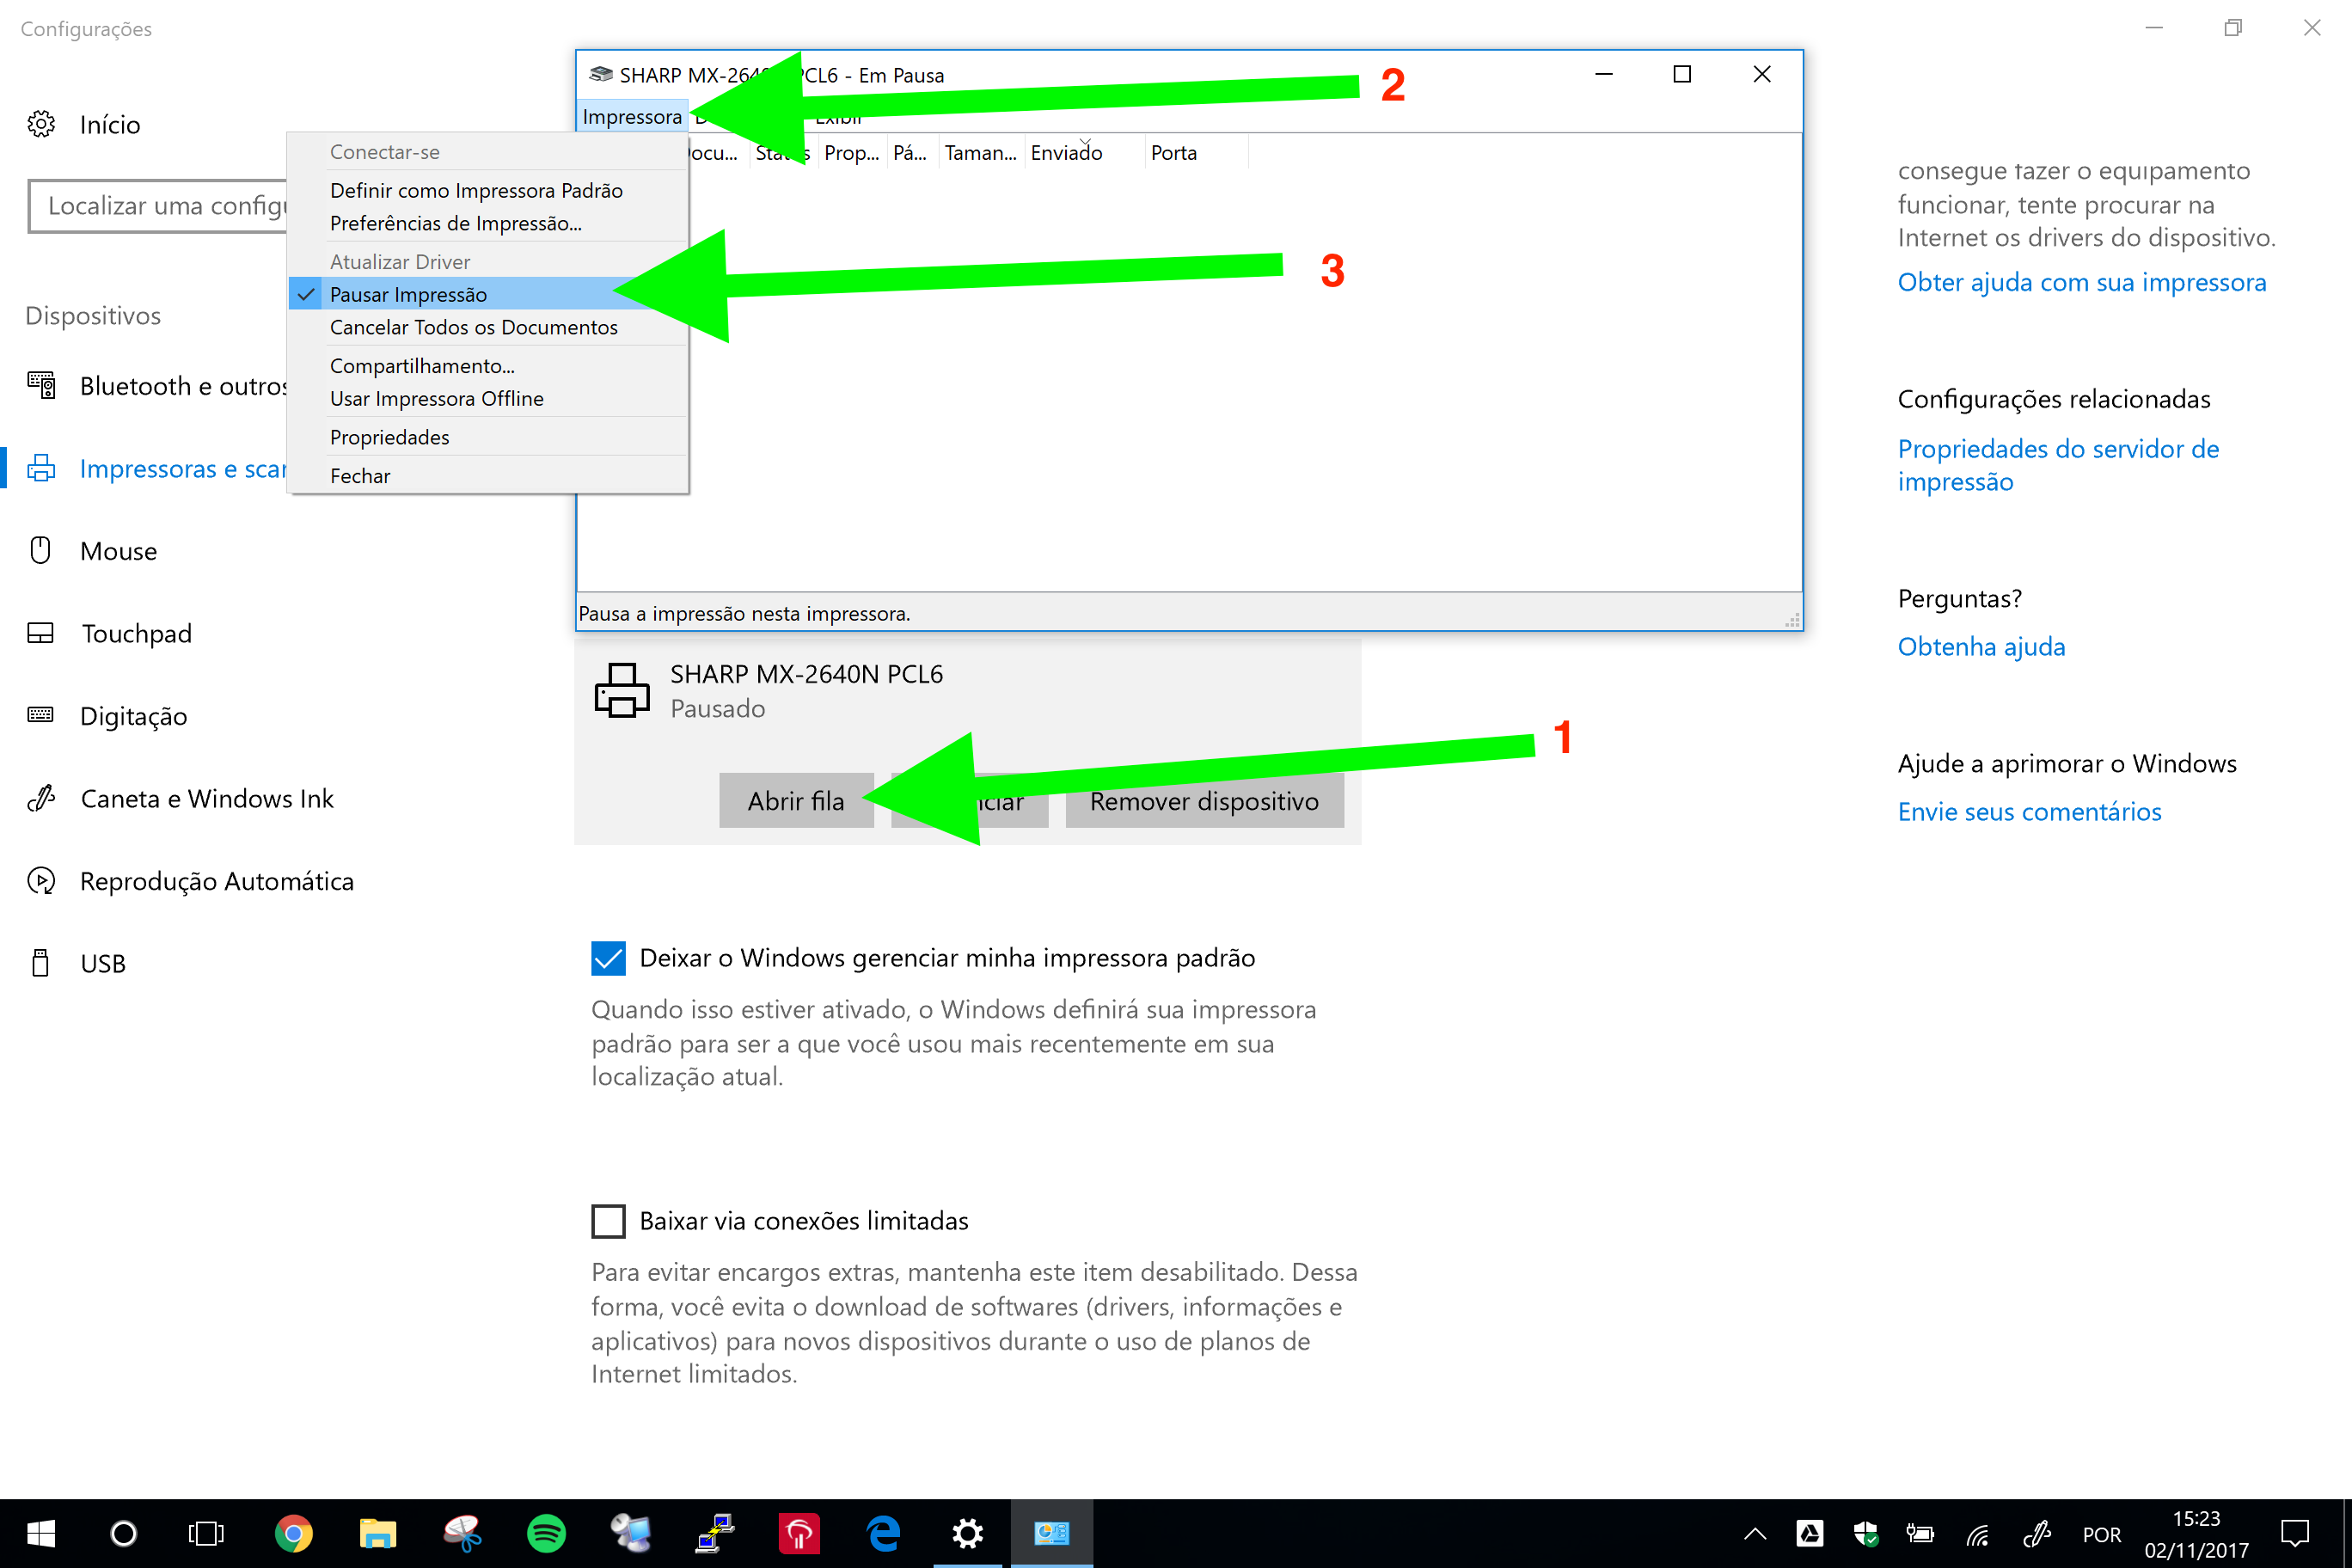The image size is (2352, 1568).
Task: Open the Impressora menu
Action: pyautogui.click(x=631, y=117)
